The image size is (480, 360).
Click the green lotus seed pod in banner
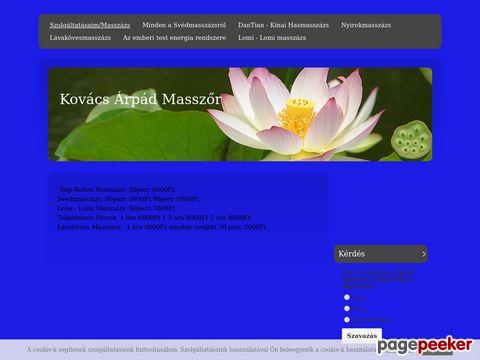pyautogui.click(x=412, y=141)
